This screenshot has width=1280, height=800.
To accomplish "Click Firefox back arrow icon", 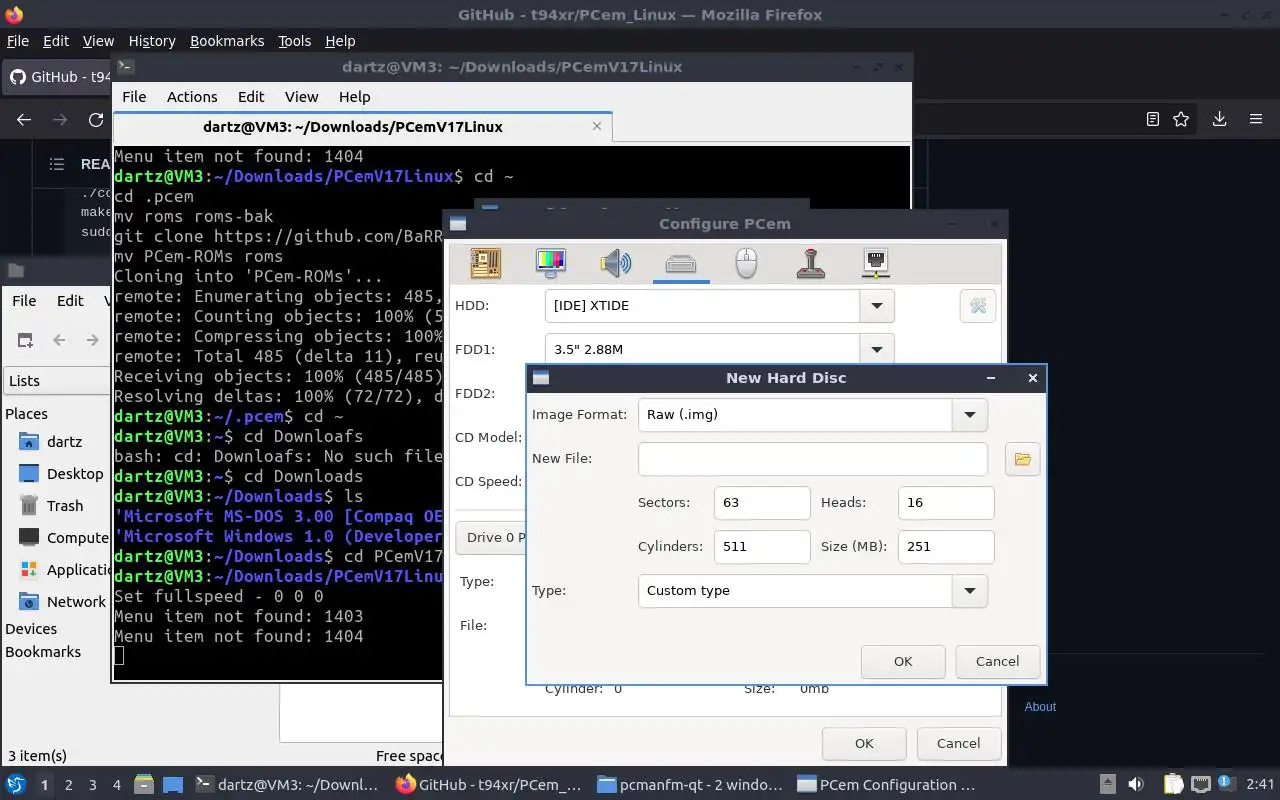I will pos(24,119).
